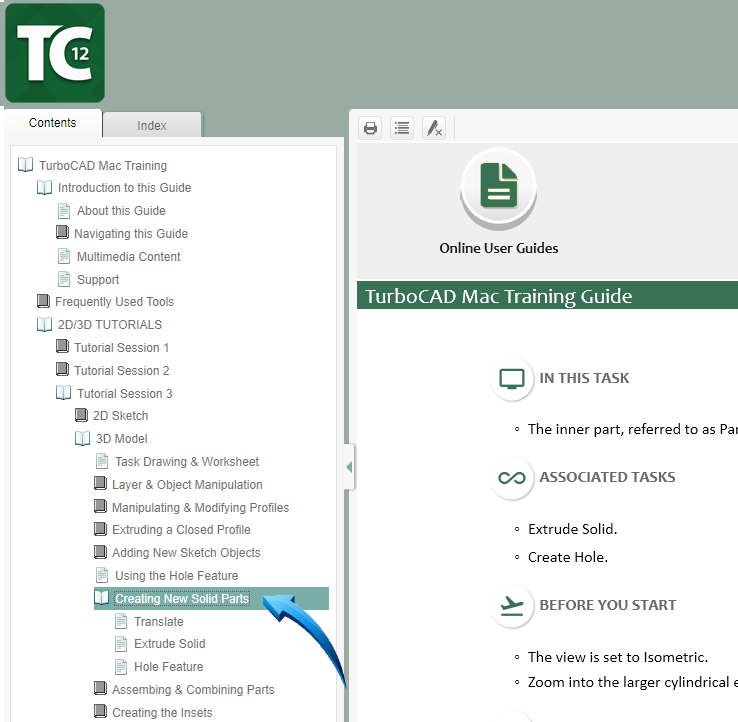Expand Creating the Insets book icon

click(100, 711)
